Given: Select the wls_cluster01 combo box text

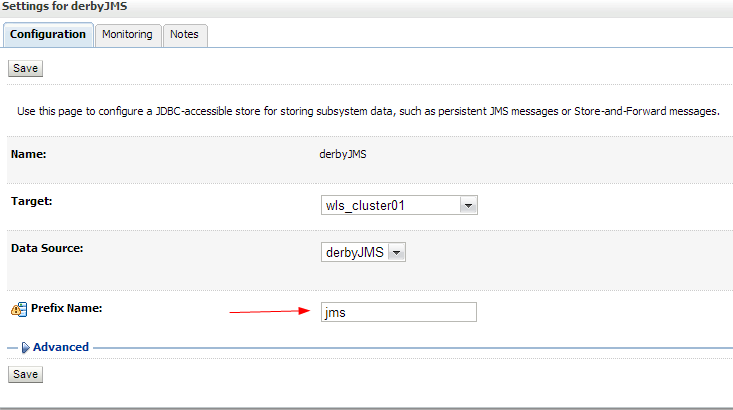Looking at the screenshot, I should [365, 205].
